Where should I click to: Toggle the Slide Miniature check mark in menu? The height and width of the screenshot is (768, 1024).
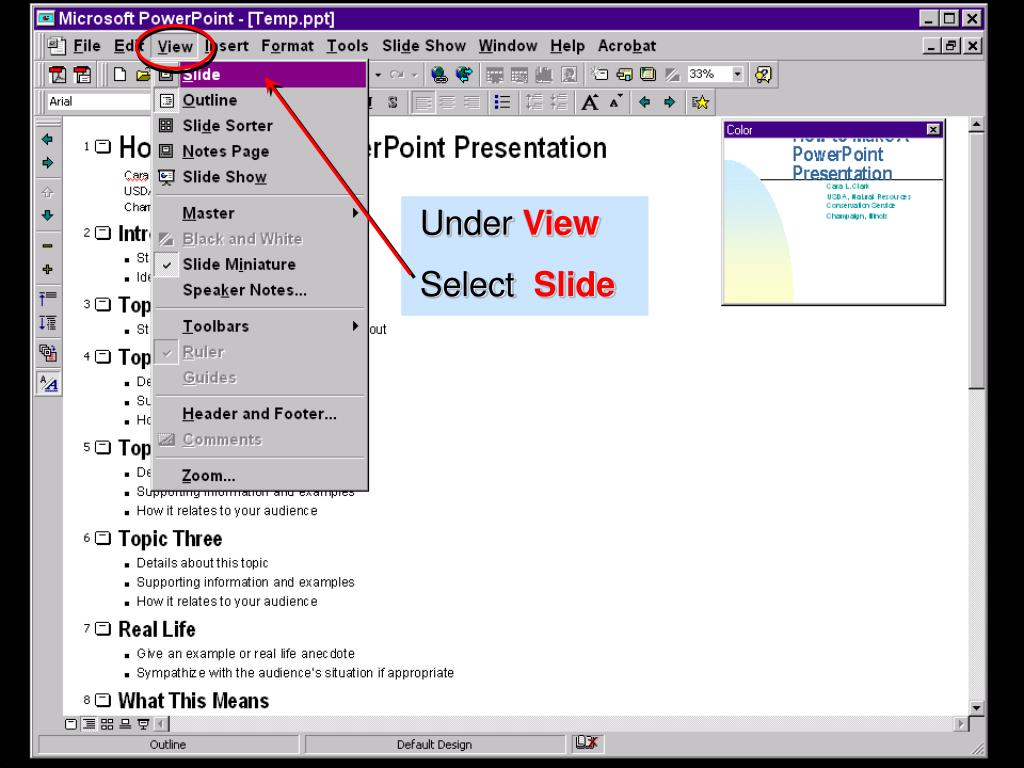[x=167, y=264]
